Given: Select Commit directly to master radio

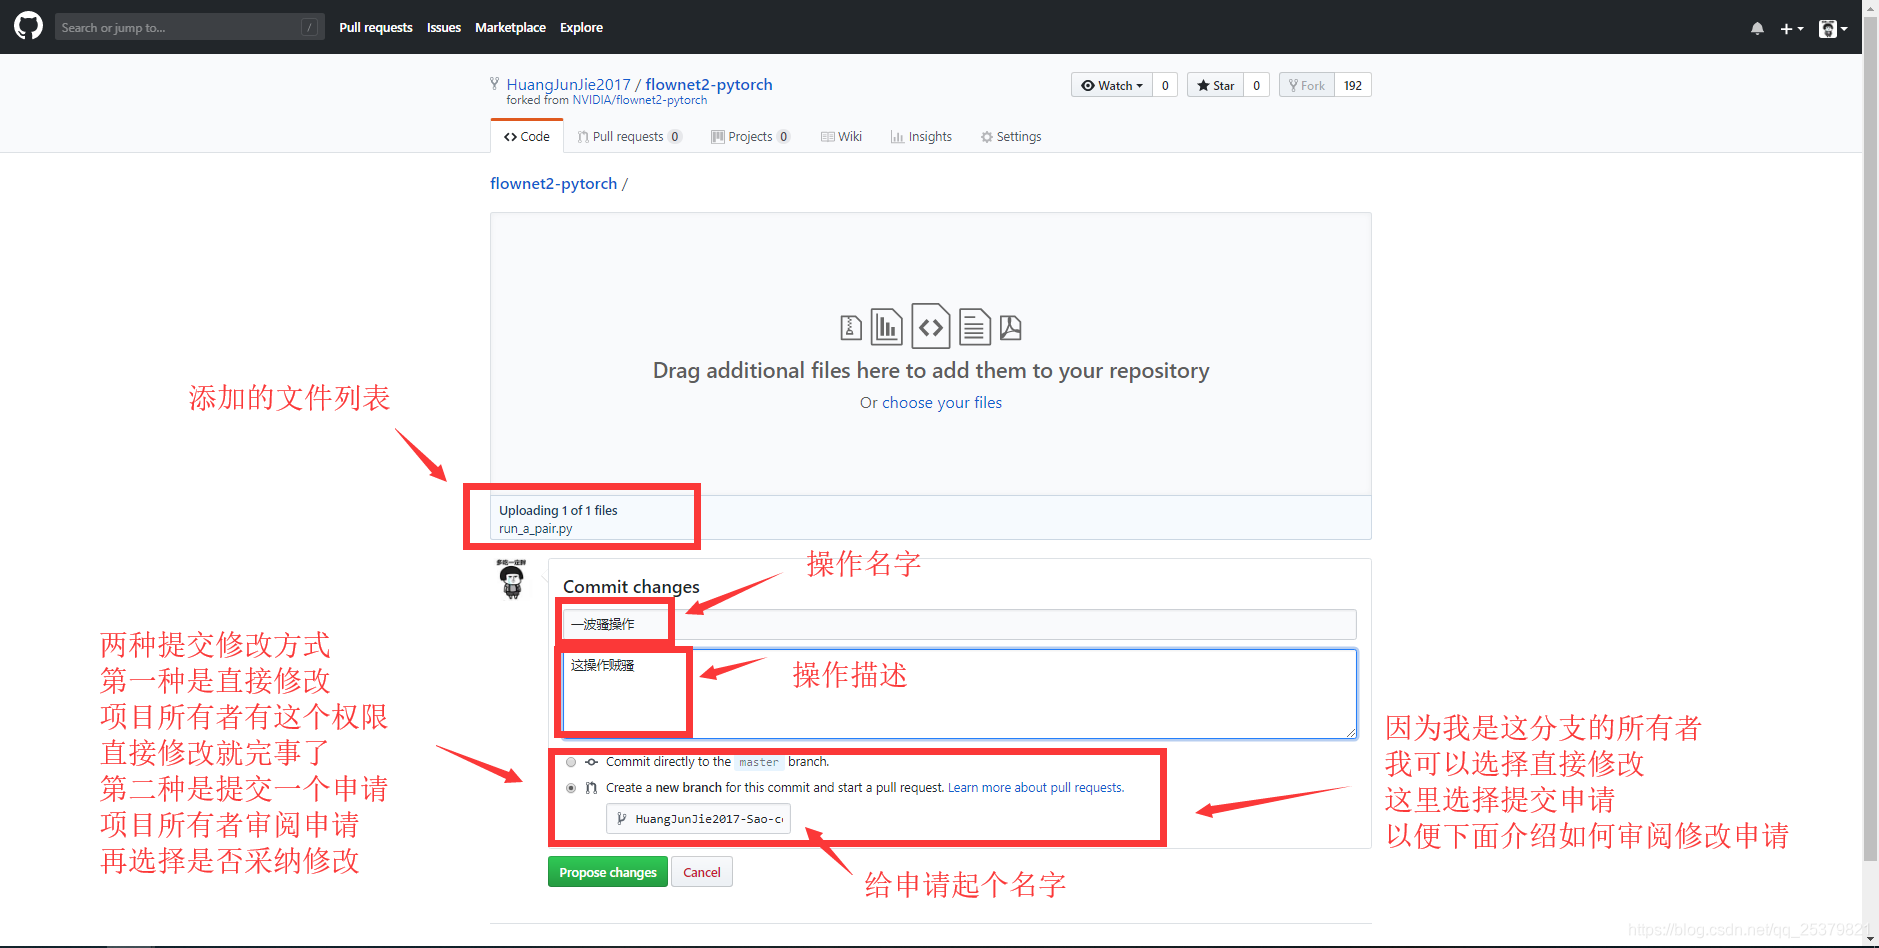Looking at the screenshot, I should click(571, 762).
